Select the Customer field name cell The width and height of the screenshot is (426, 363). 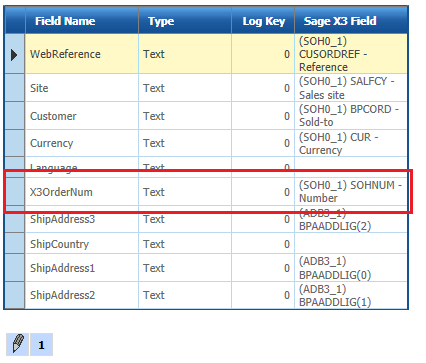(x=82, y=116)
